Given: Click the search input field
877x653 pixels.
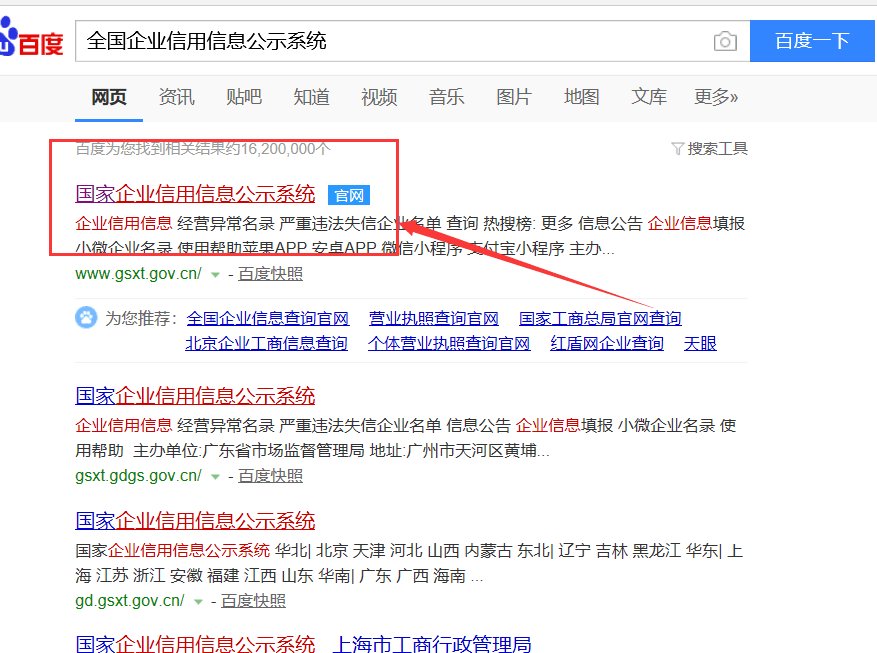Looking at the screenshot, I should click(x=390, y=41).
